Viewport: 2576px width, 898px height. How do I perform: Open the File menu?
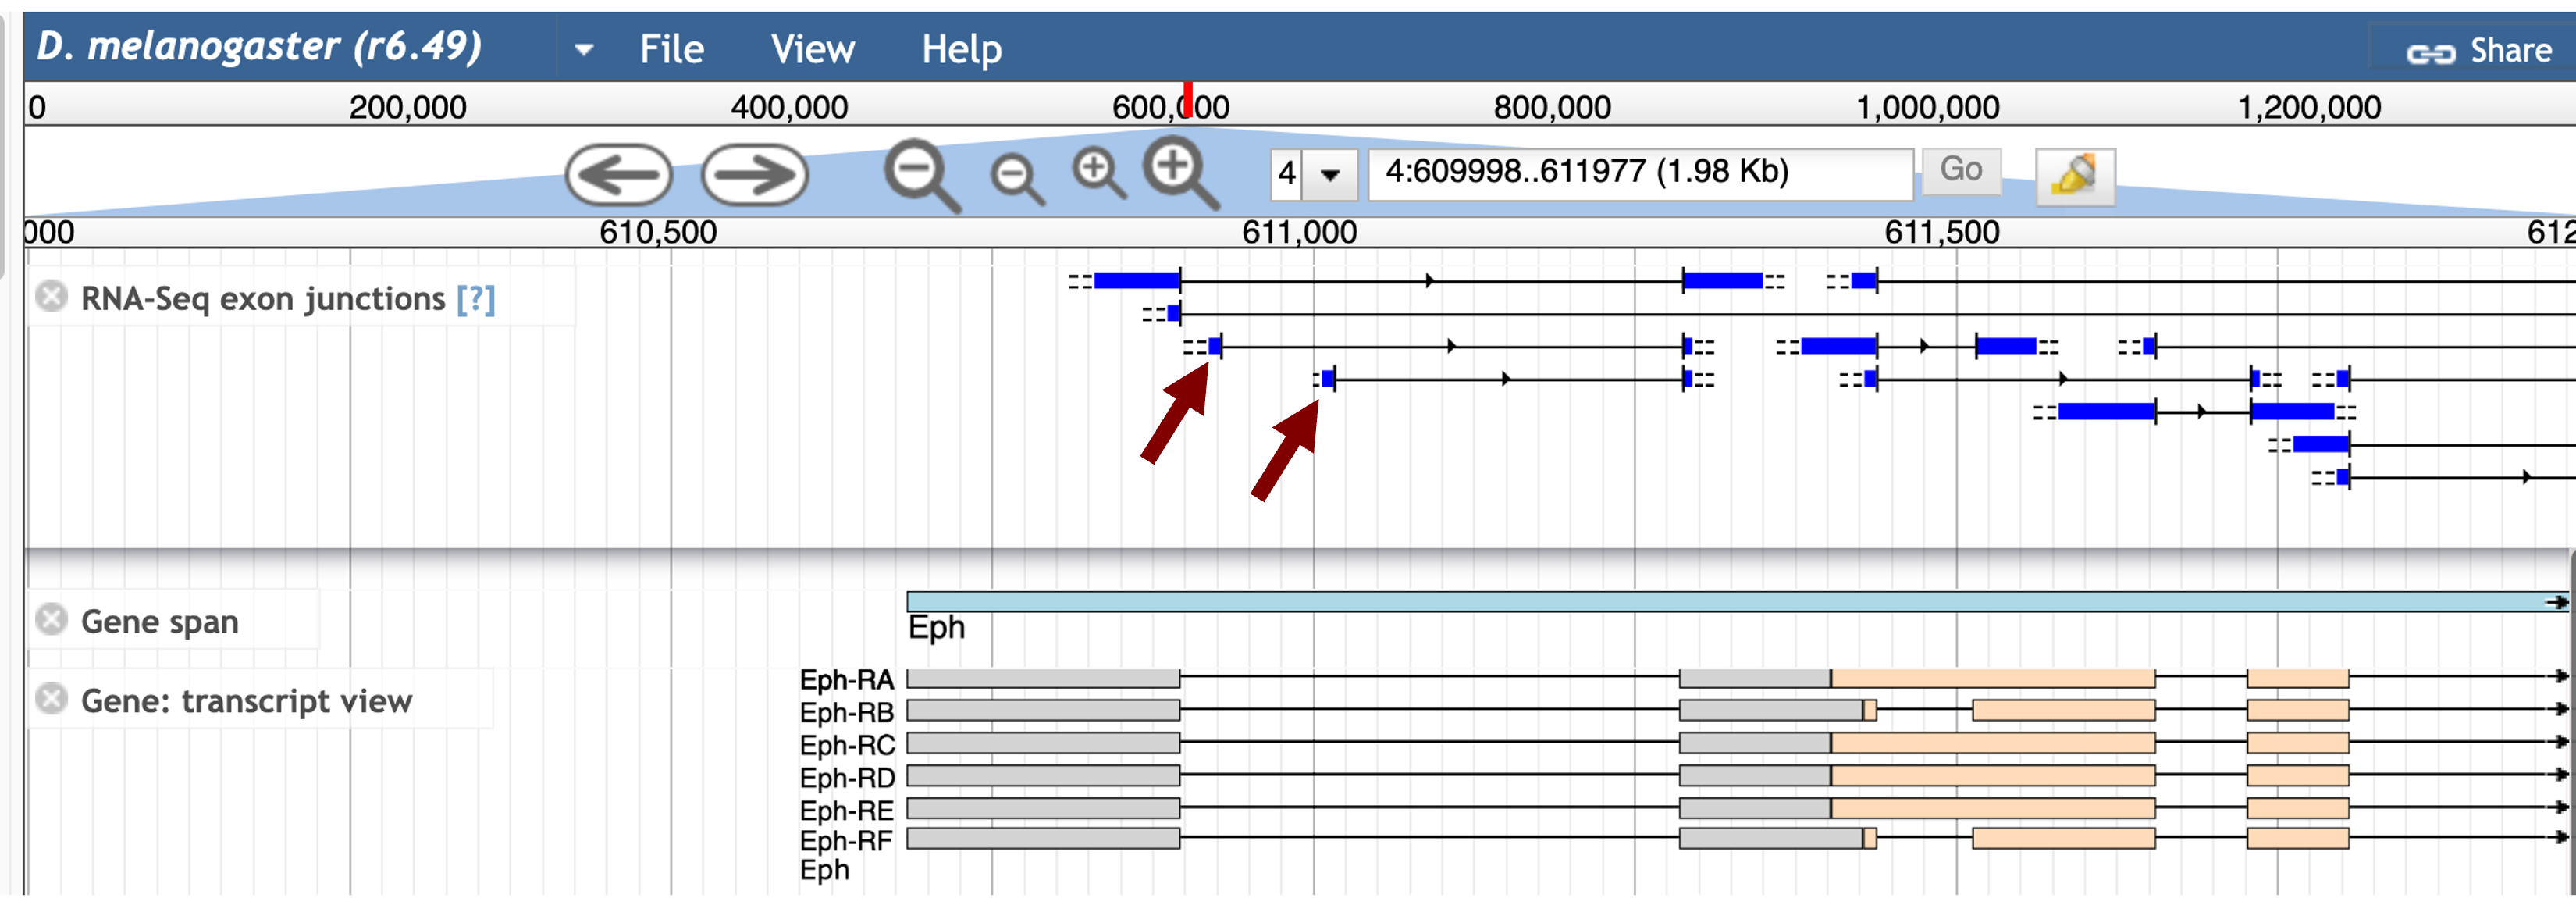click(671, 49)
